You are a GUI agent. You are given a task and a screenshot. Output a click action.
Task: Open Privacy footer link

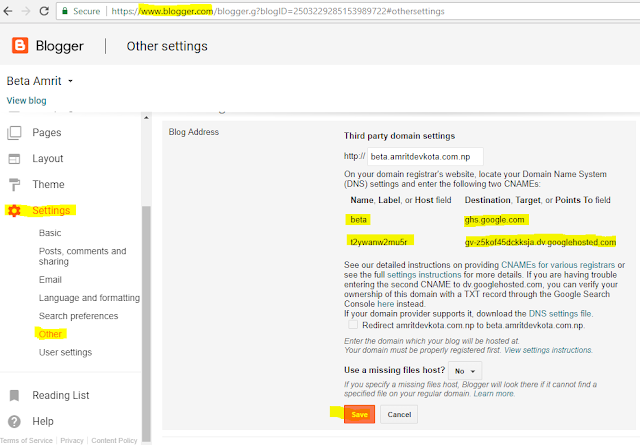[72, 441]
